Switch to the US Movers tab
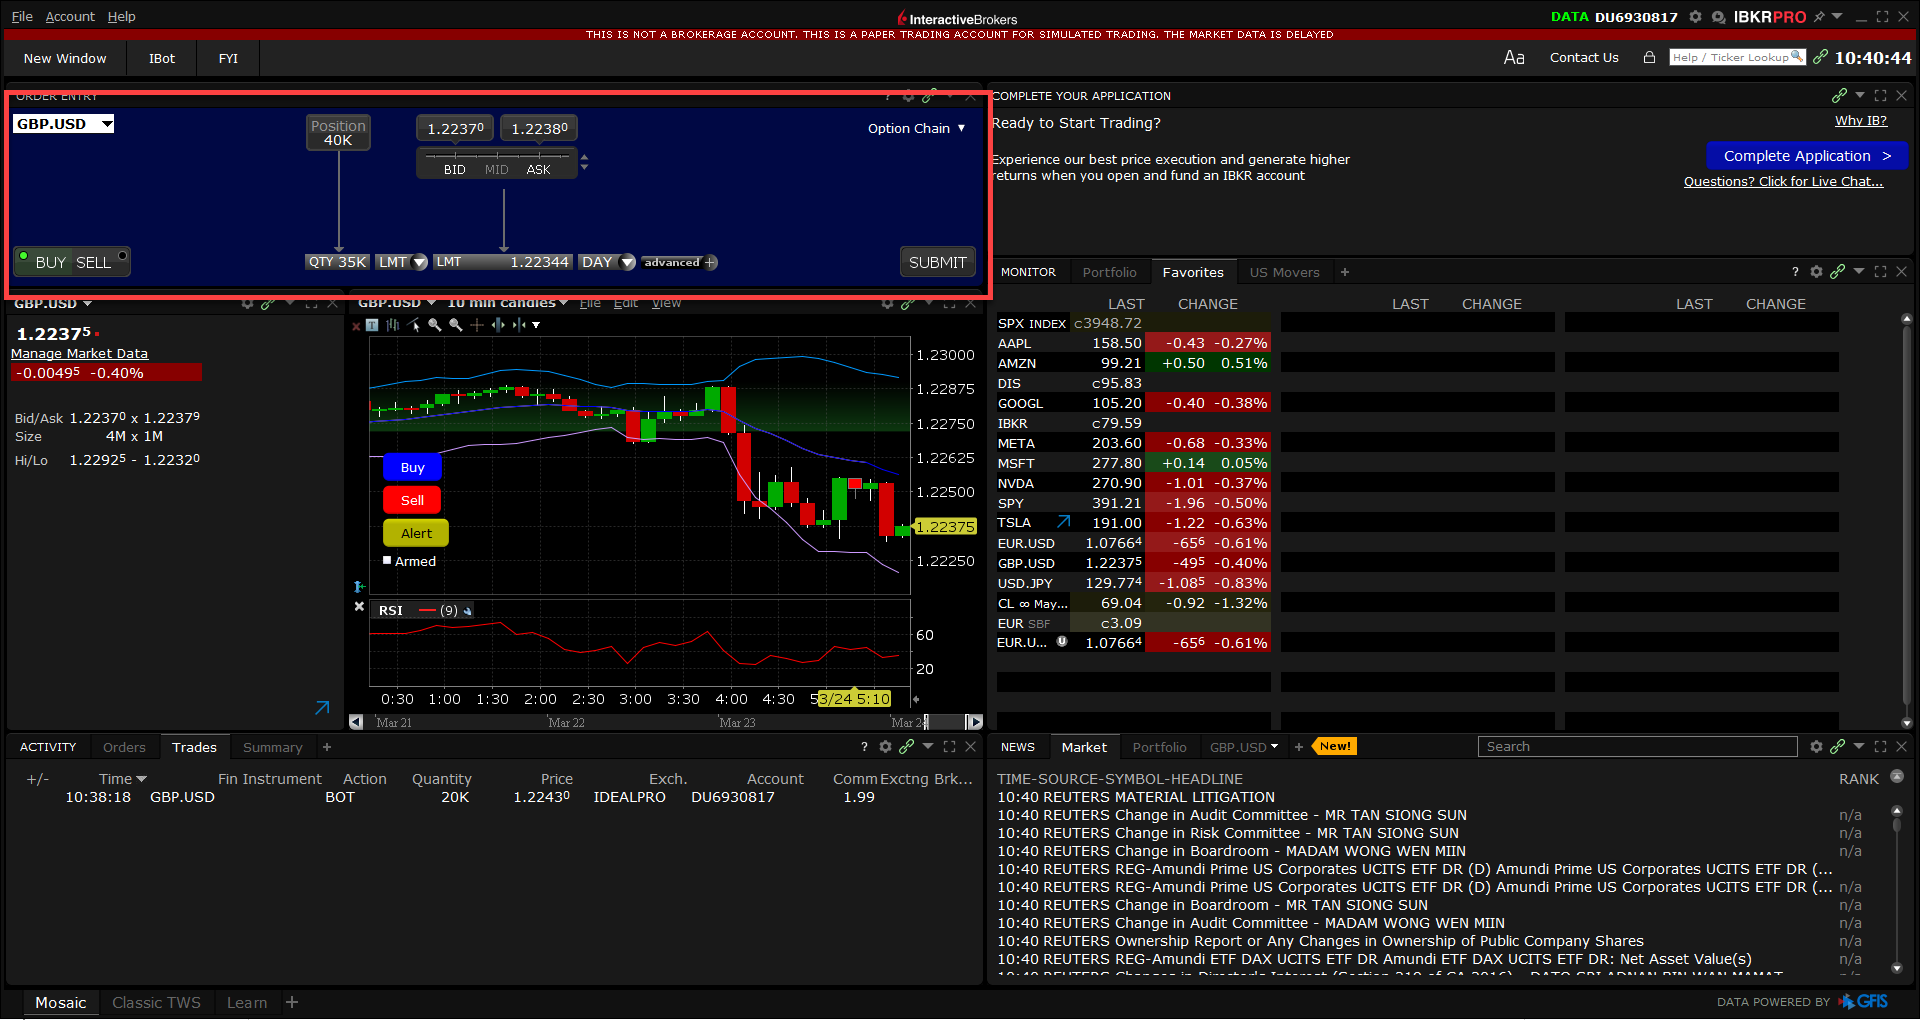Screen dimensions: 1920x1020 click(x=1284, y=272)
